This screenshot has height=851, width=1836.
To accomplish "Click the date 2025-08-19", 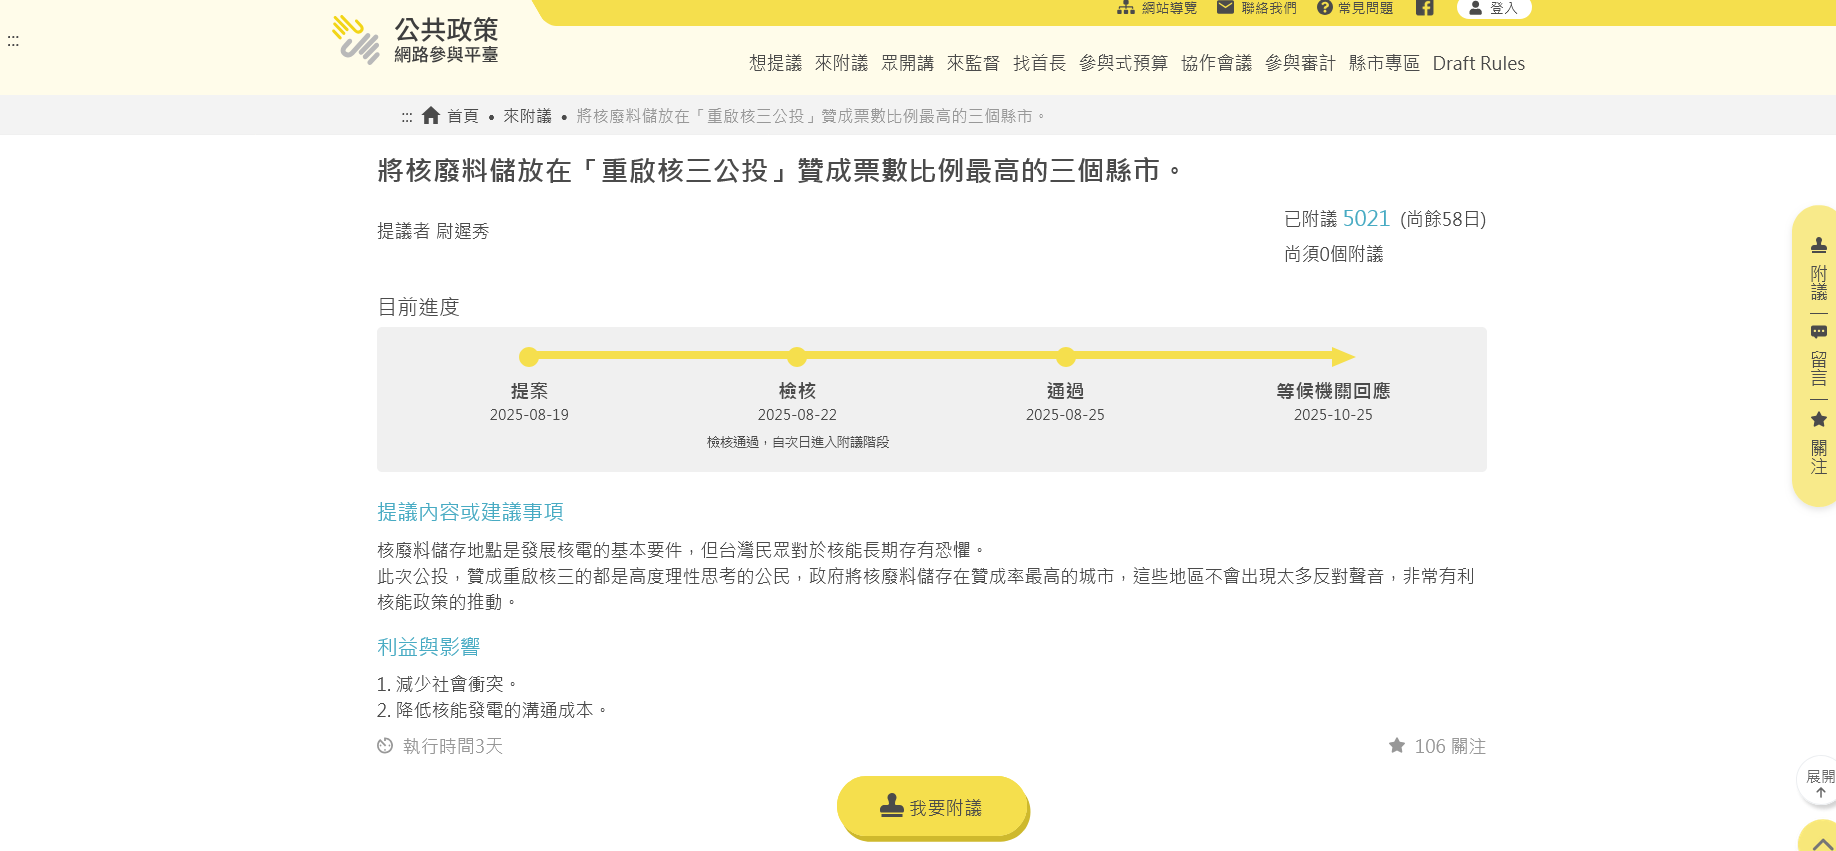I will click(x=529, y=415).
